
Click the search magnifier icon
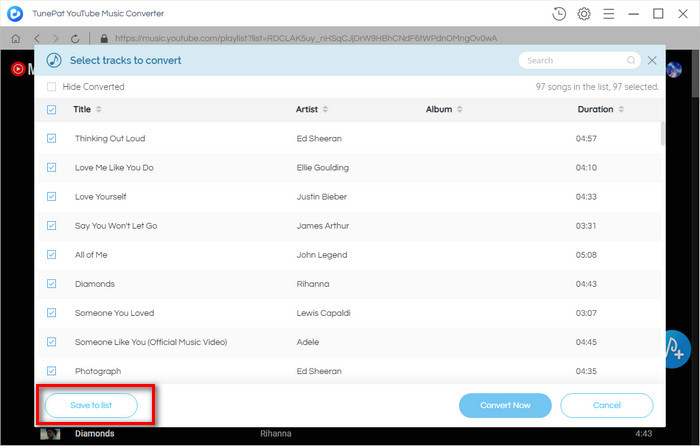(x=630, y=60)
